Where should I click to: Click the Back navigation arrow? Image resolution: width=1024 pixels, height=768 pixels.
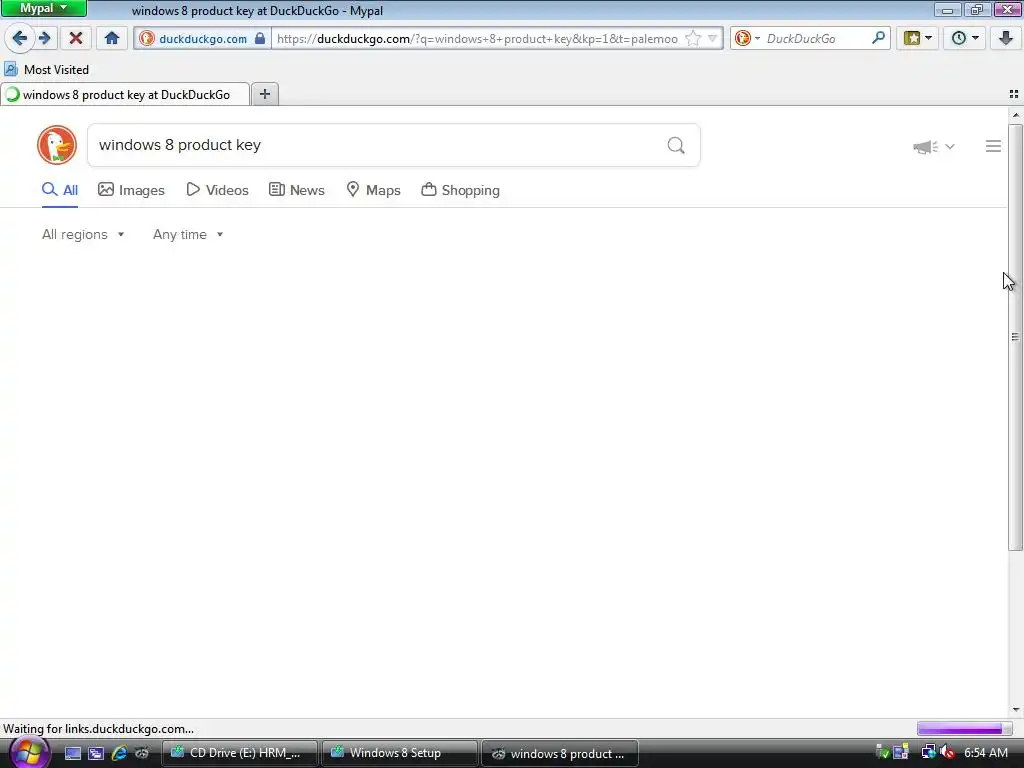(19, 38)
